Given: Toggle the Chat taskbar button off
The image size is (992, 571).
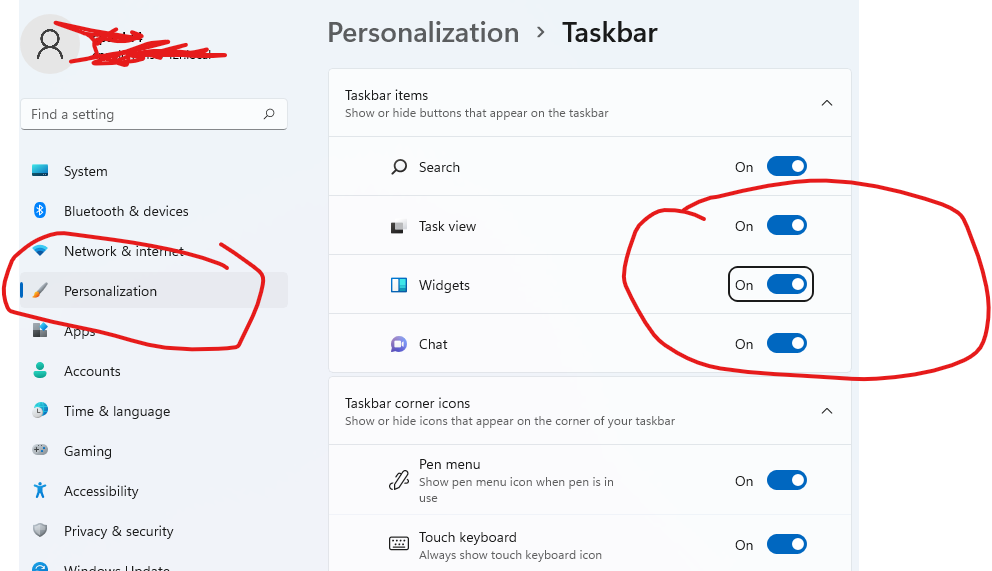Looking at the screenshot, I should coord(786,344).
